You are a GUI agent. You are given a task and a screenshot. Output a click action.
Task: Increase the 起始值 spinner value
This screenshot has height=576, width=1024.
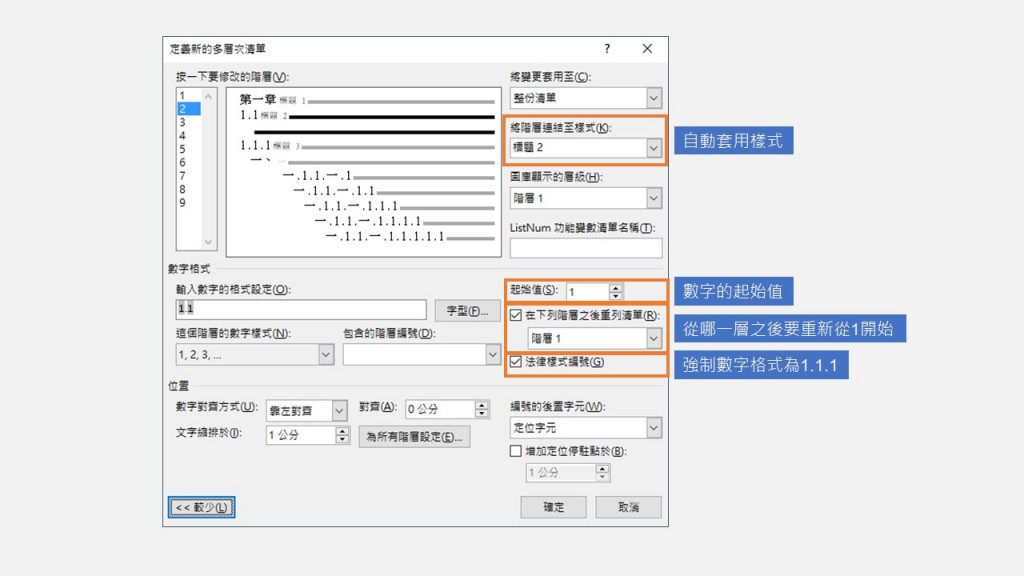click(x=616, y=287)
